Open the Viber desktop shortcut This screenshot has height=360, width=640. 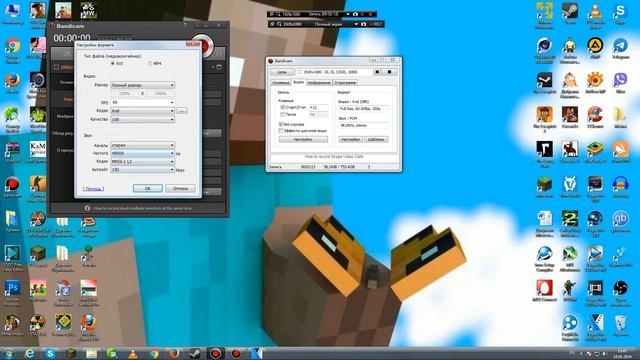click(x=620, y=81)
